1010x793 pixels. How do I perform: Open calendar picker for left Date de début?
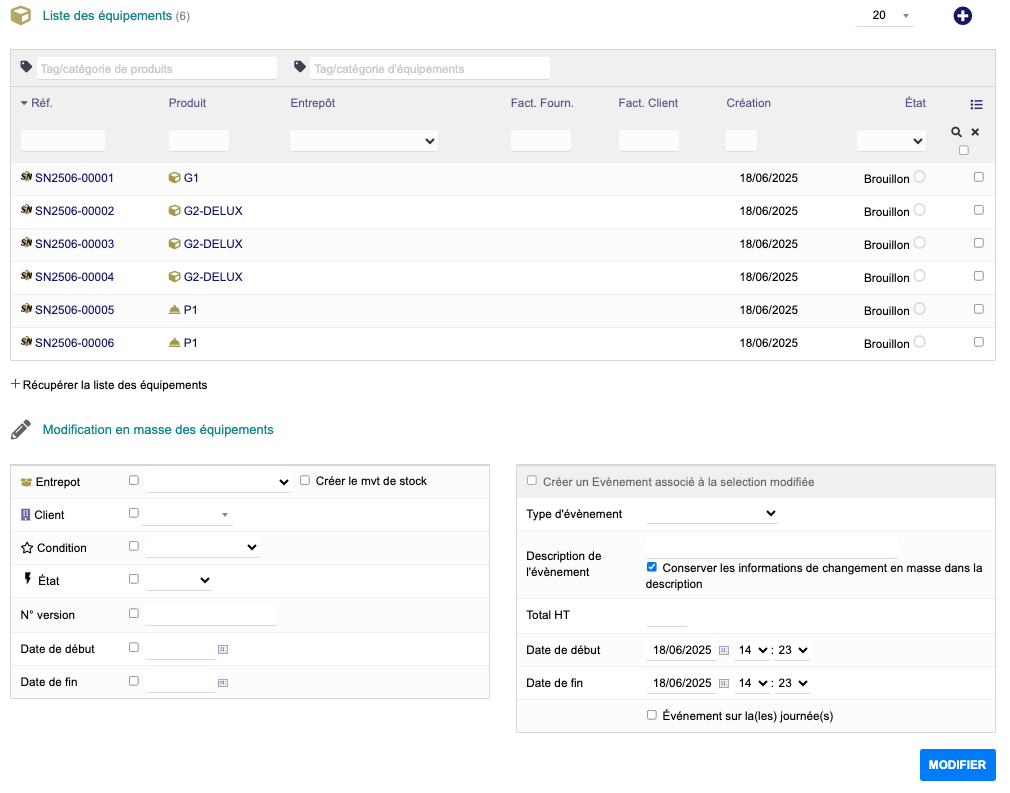[223, 649]
